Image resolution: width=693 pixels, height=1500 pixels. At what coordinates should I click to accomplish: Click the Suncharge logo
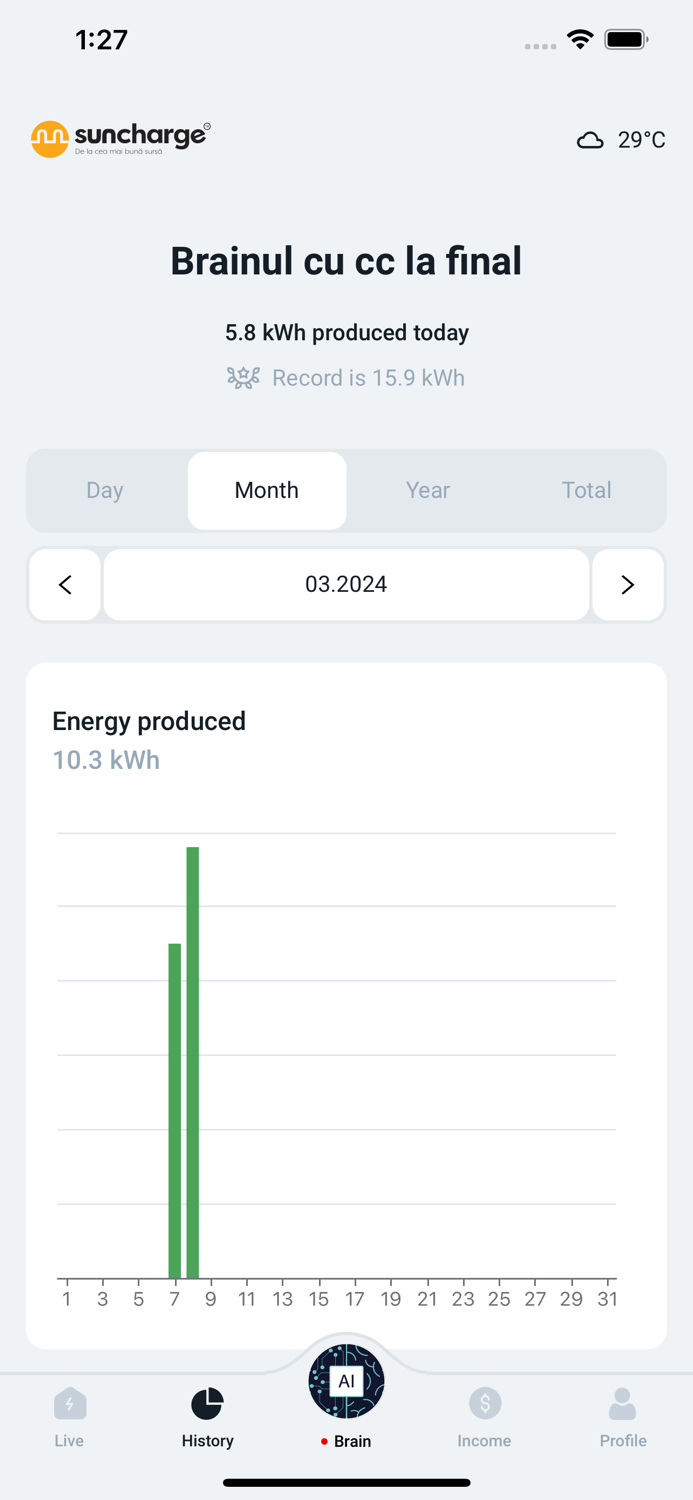tap(118, 138)
